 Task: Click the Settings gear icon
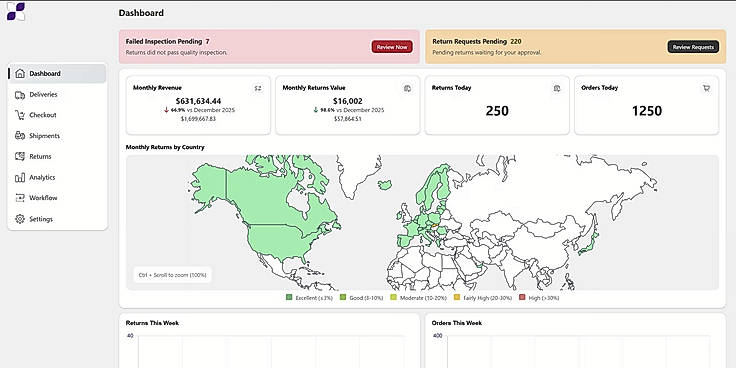coord(20,219)
